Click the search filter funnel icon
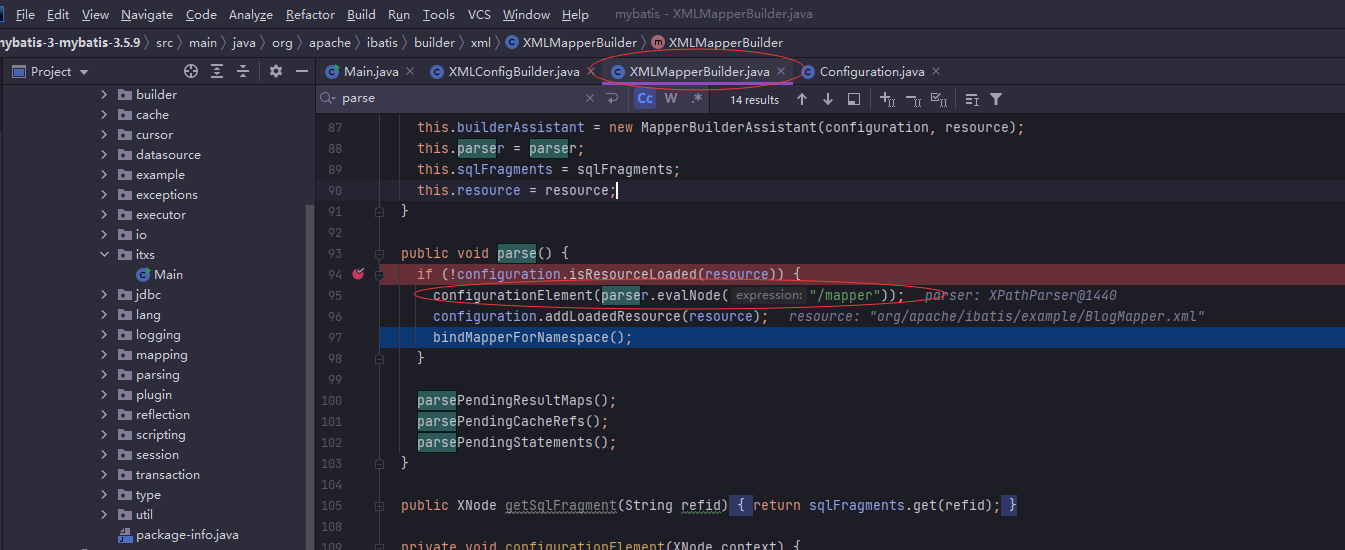 tap(996, 99)
